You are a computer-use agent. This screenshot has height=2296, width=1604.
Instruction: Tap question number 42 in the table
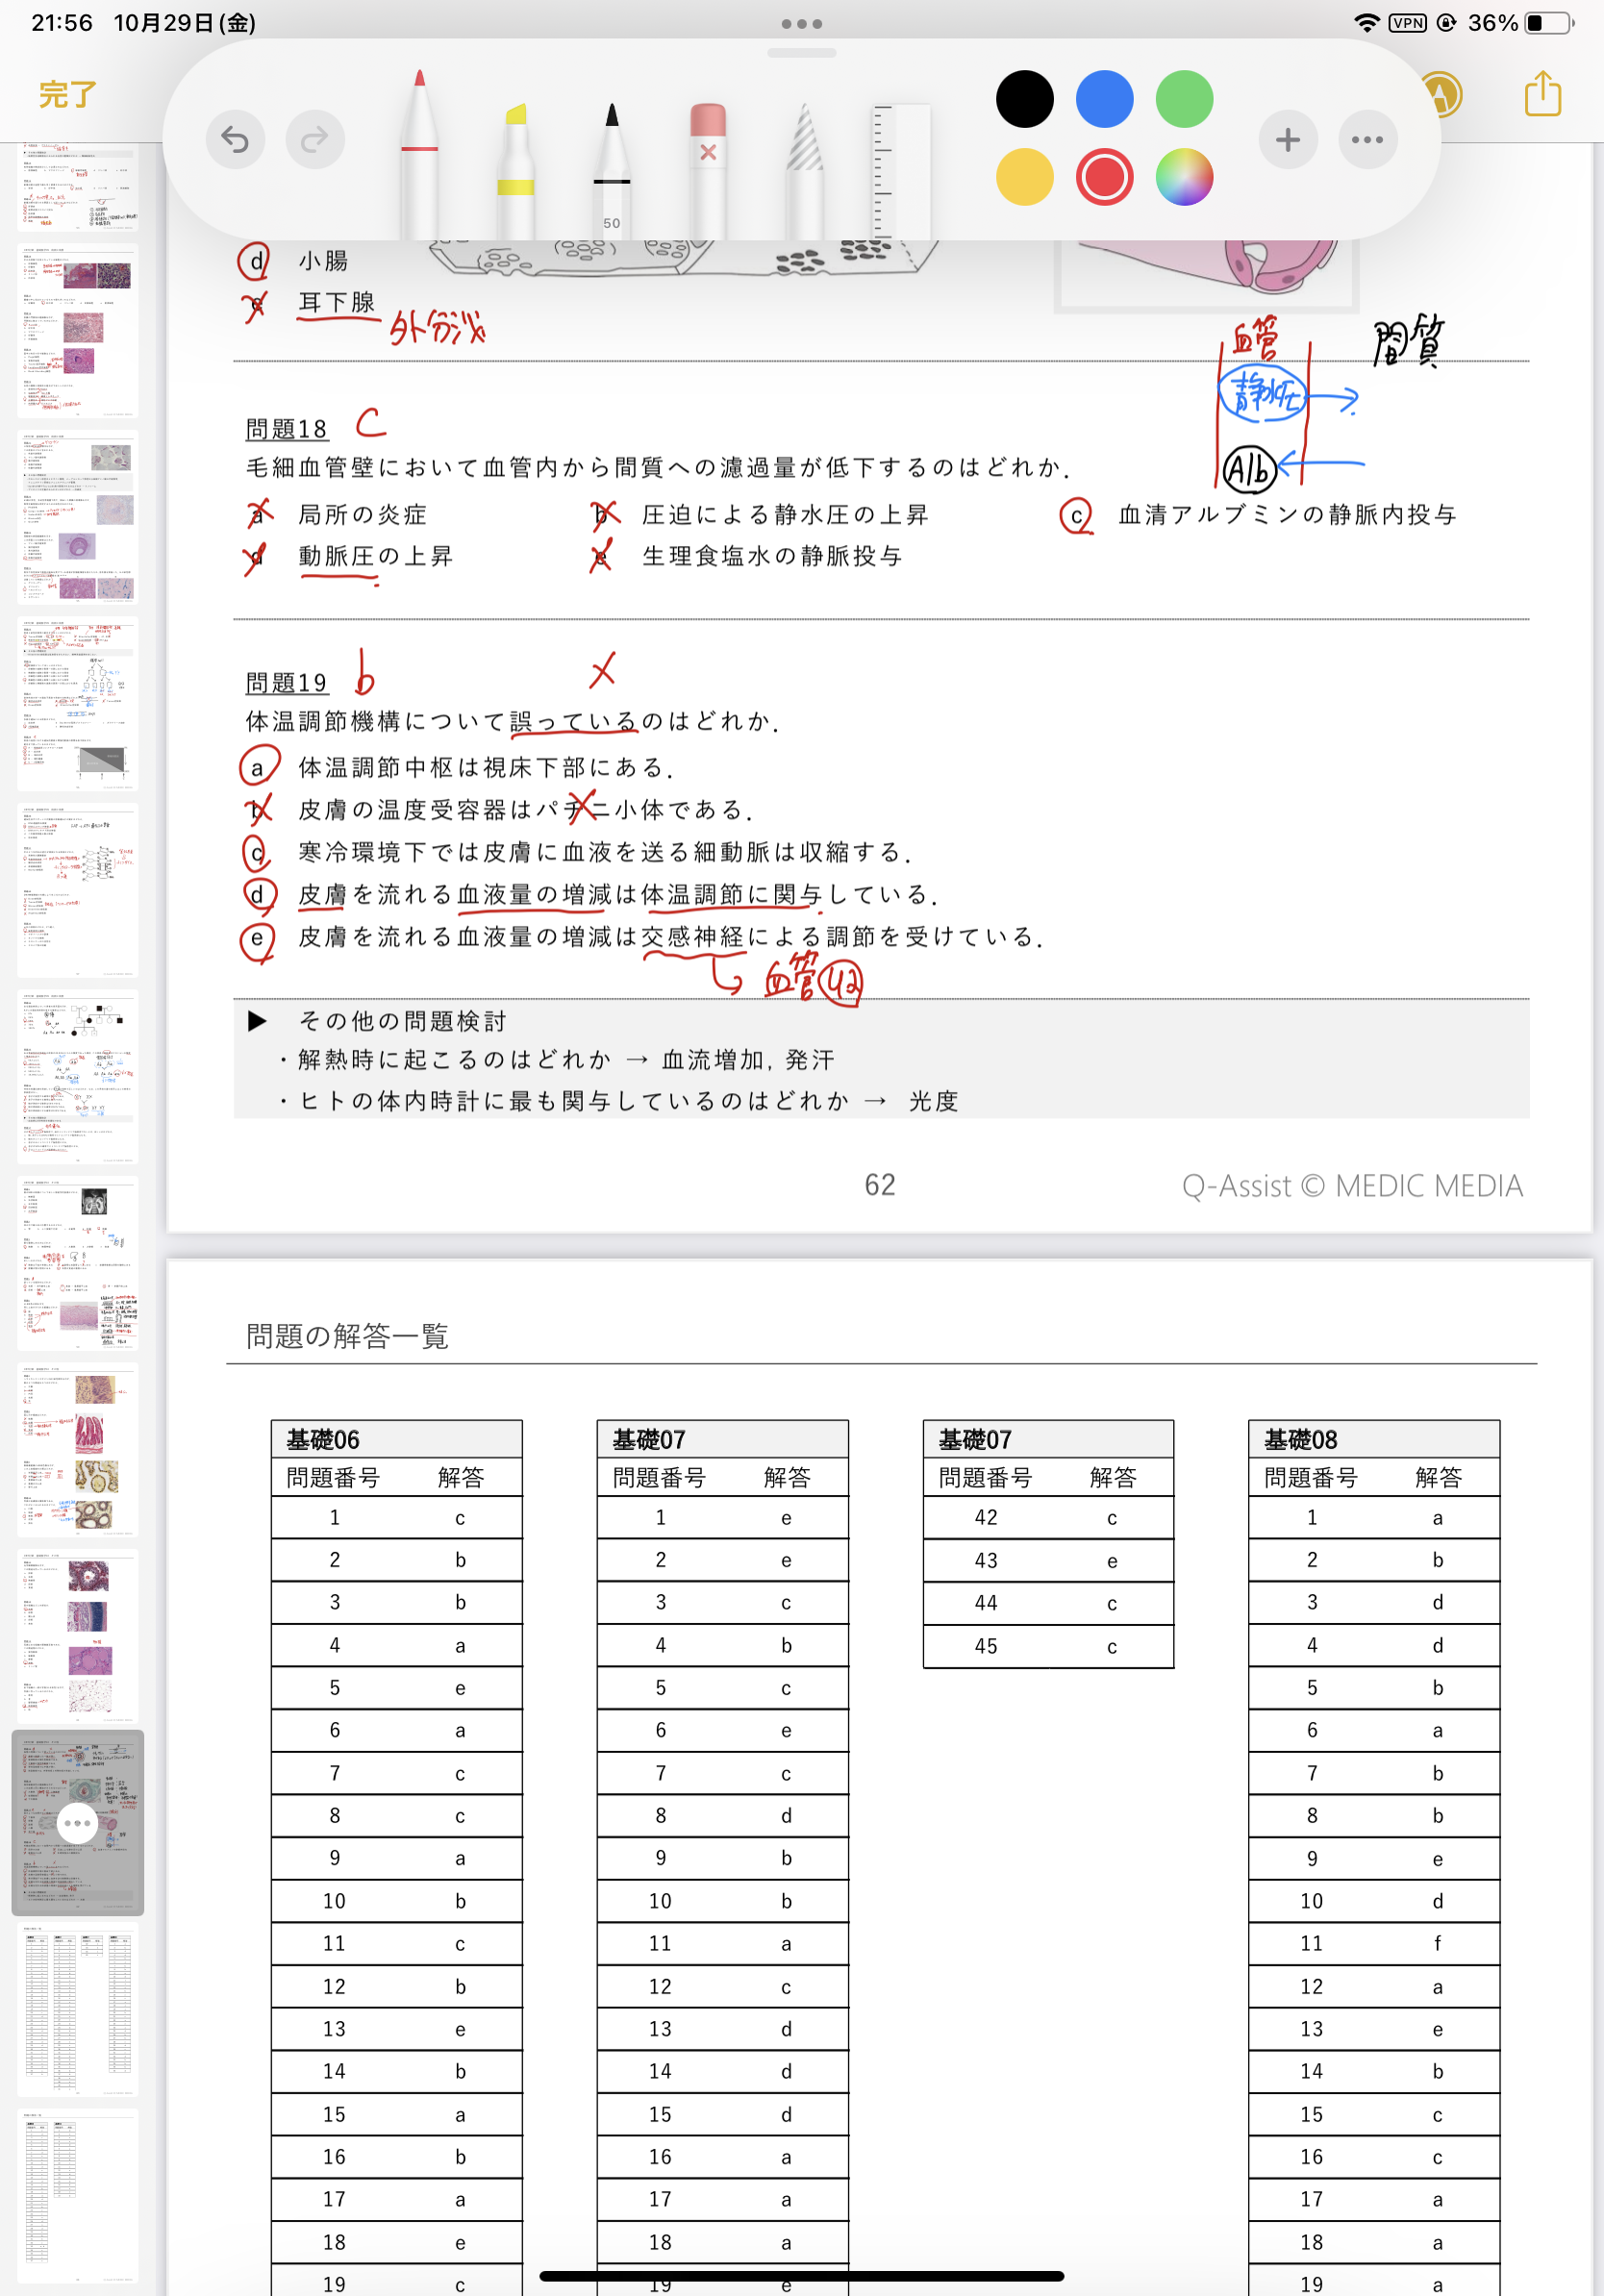point(986,1517)
